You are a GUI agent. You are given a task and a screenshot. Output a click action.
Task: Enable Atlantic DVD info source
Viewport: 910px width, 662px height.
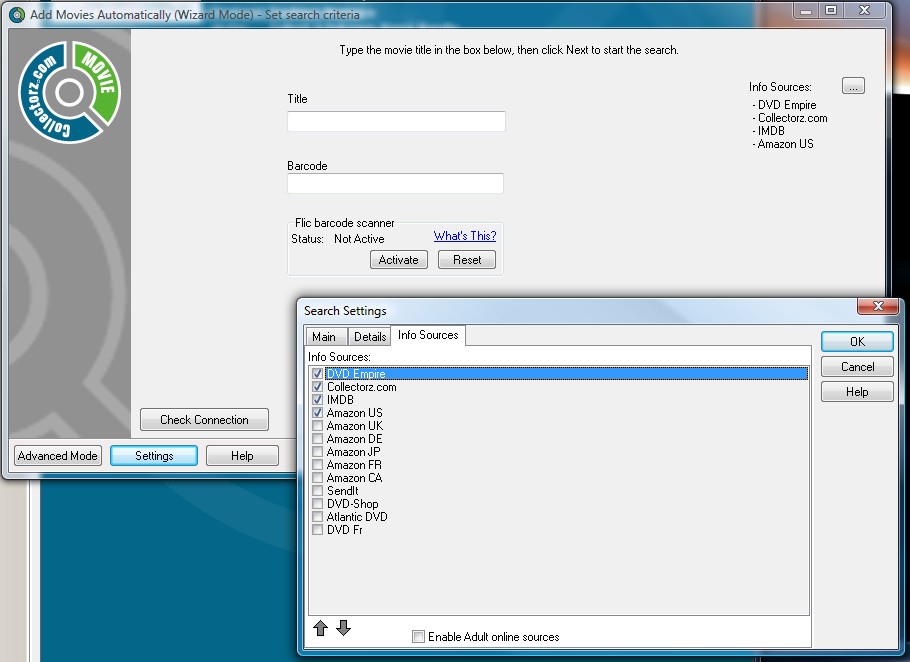click(317, 516)
